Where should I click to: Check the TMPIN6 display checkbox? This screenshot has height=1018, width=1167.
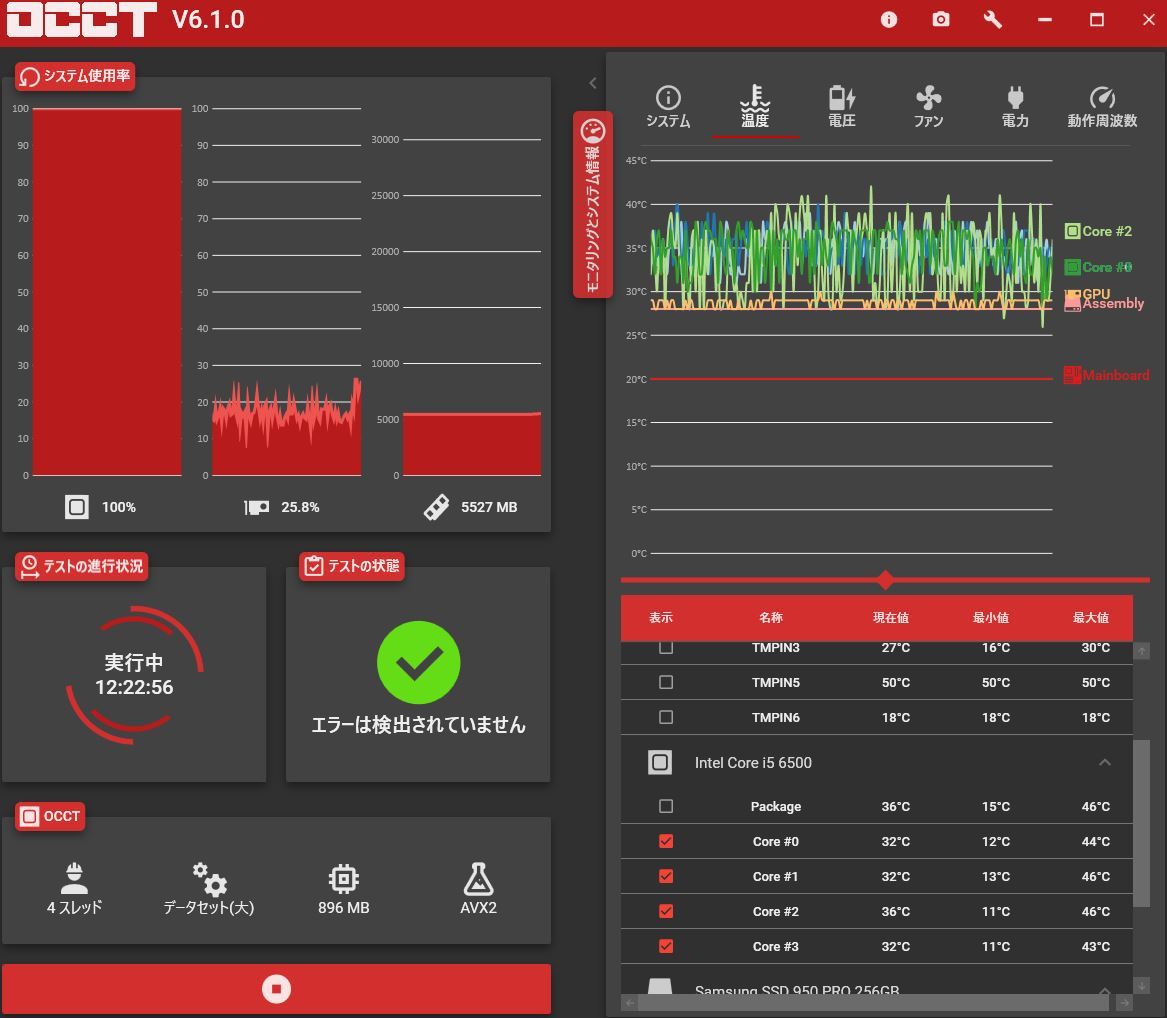click(x=666, y=717)
